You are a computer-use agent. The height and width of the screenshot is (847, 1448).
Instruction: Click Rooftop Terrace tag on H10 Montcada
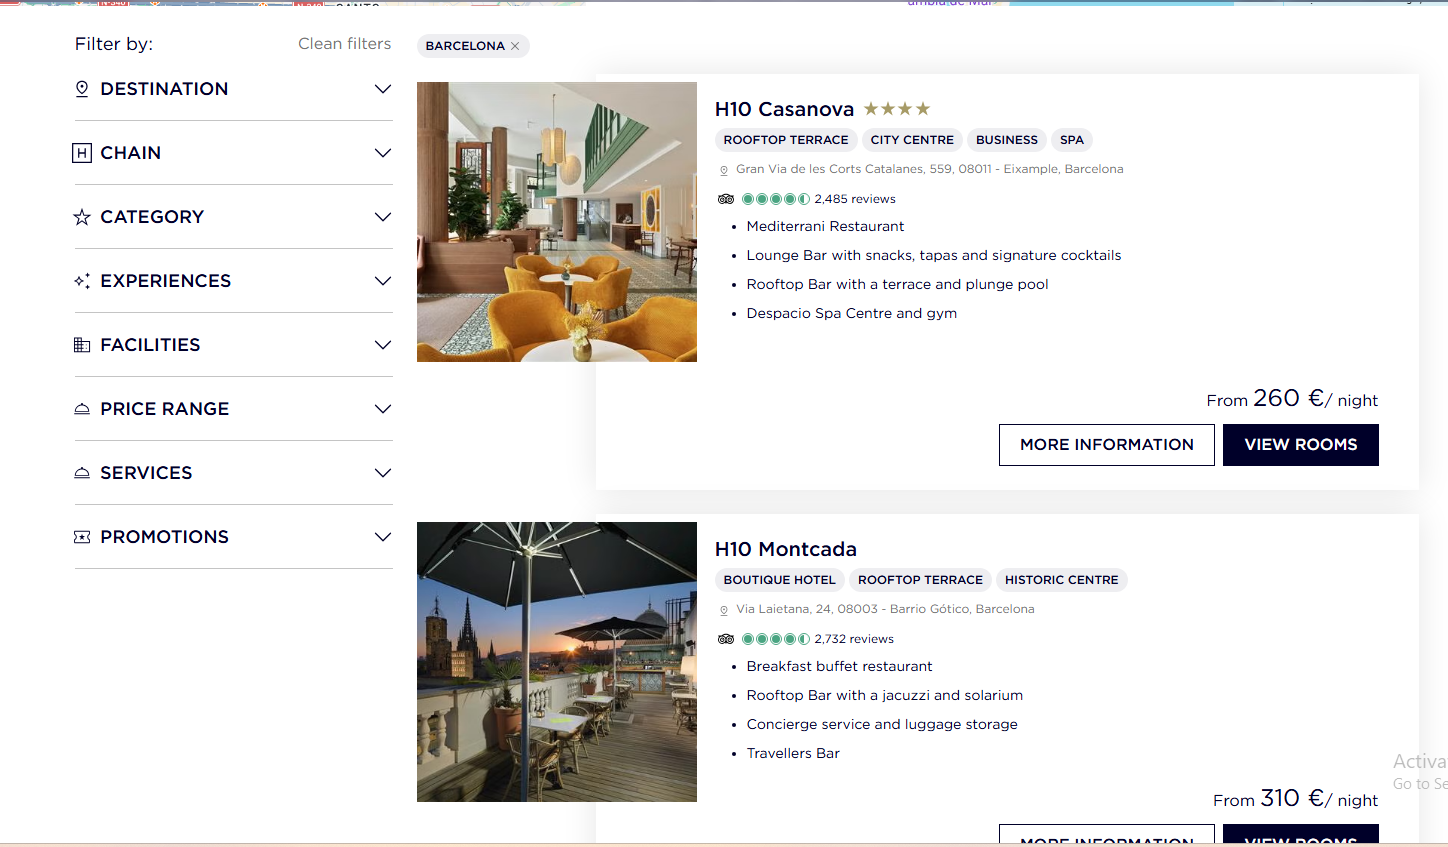pos(920,580)
